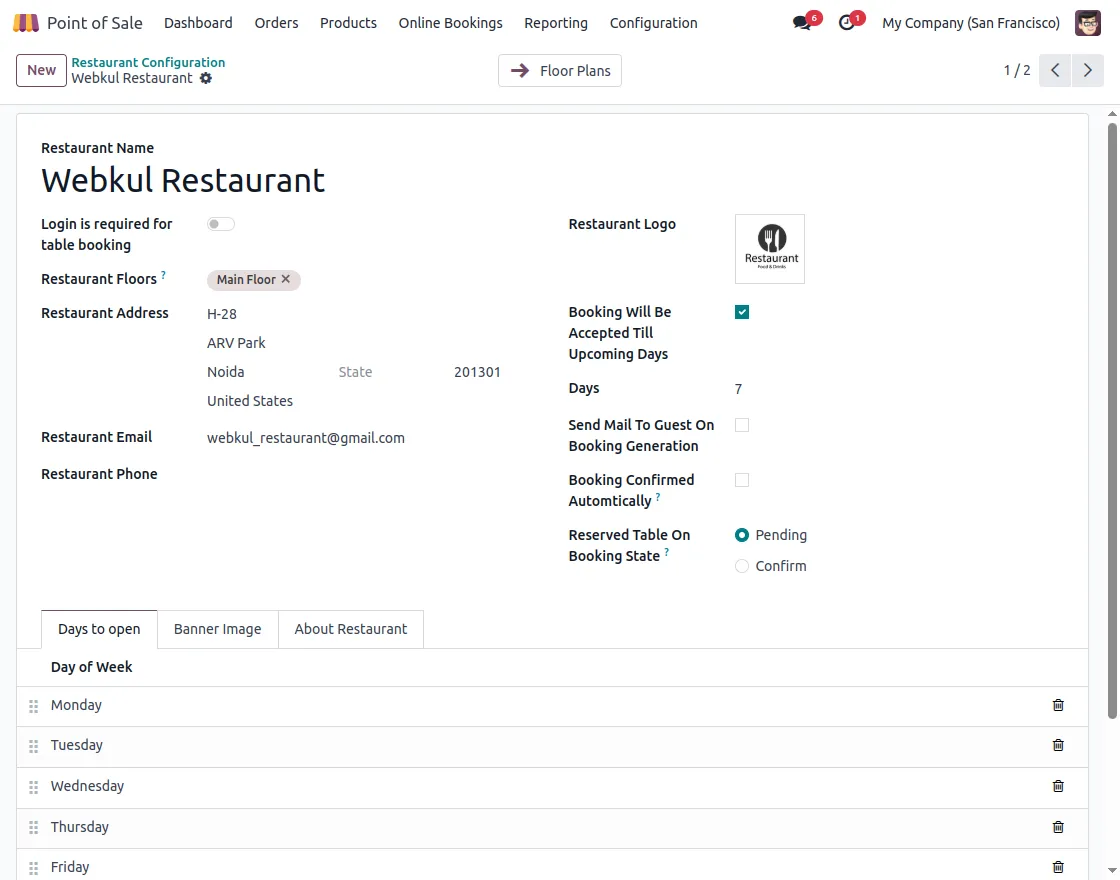Click the Floor Plans button
The width and height of the screenshot is (1120, 880).
point(560,71)
